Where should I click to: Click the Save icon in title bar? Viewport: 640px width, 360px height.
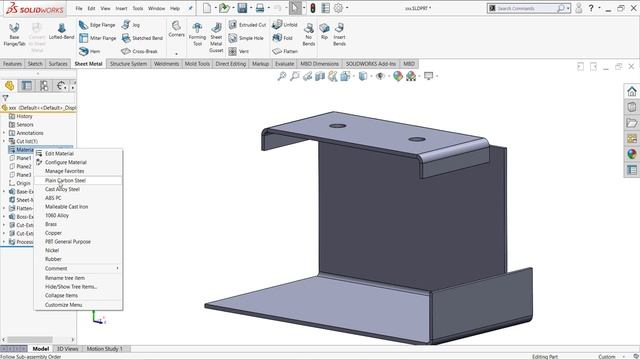click(242, 8)
